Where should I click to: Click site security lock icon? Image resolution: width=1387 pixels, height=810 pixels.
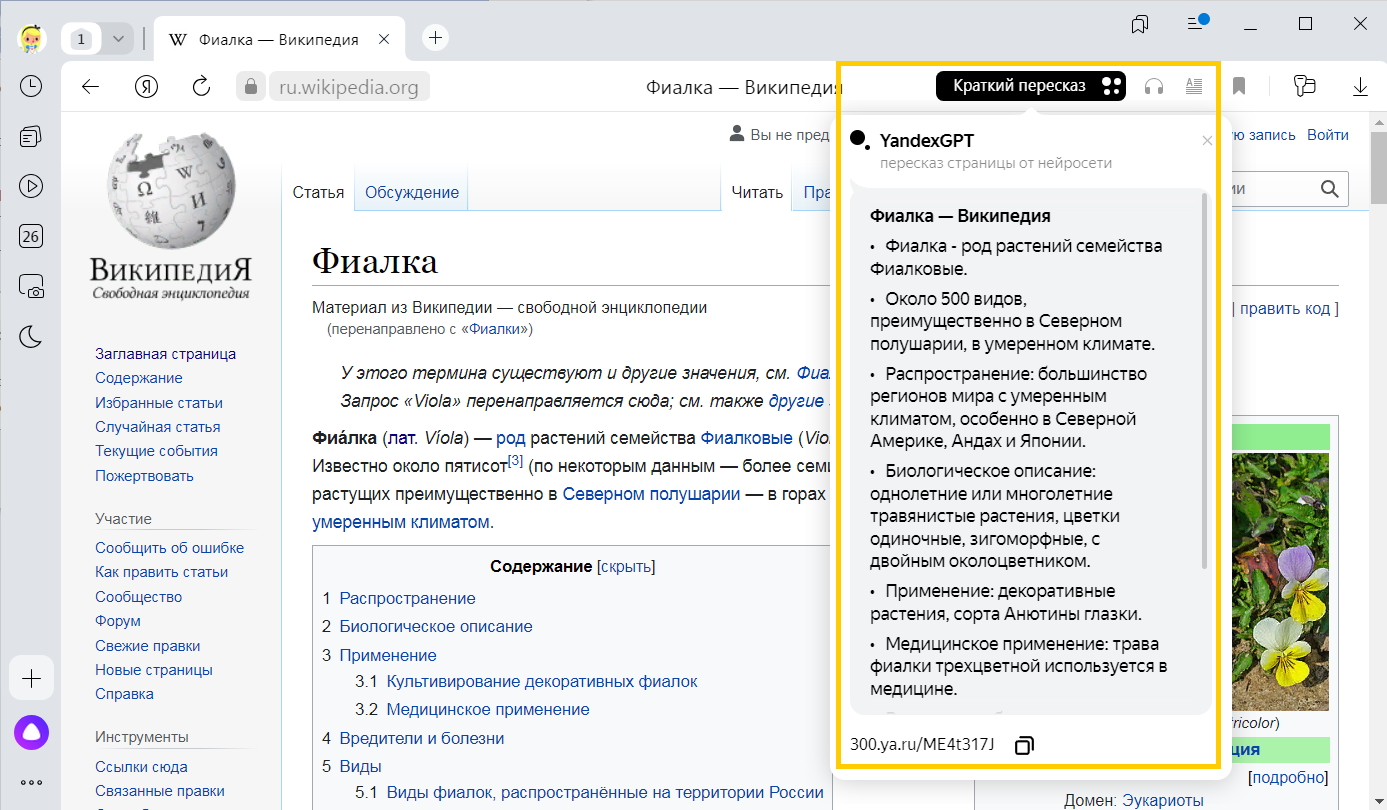click(251, 87)
